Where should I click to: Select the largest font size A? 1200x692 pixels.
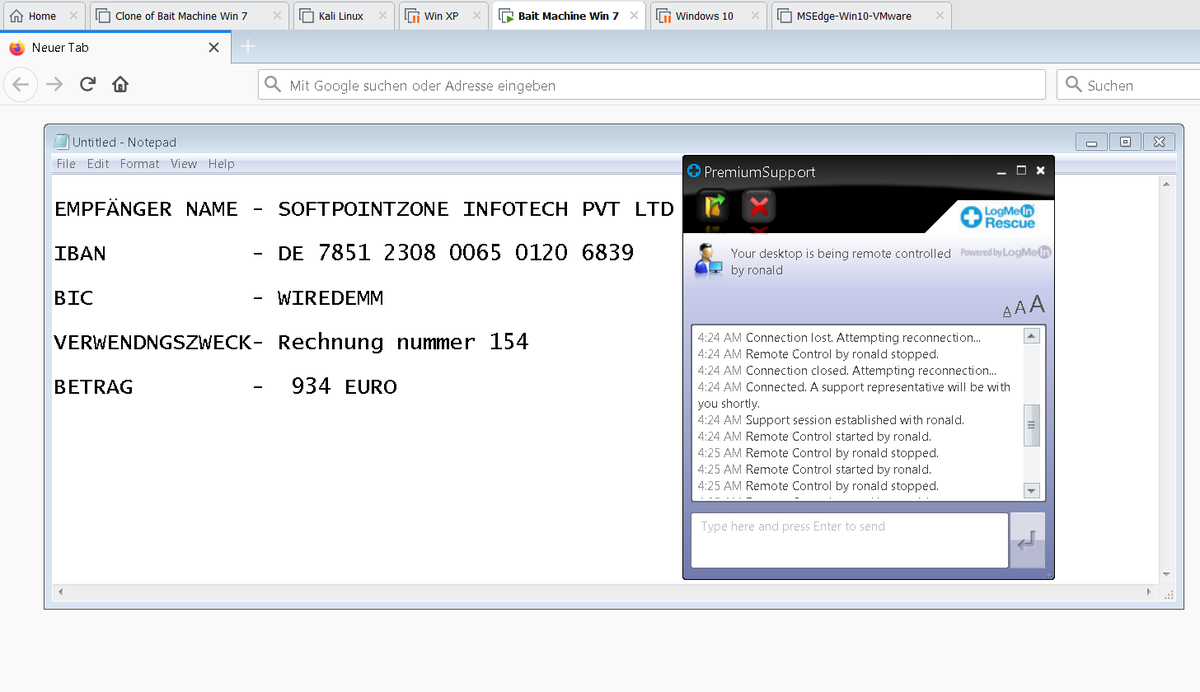click(1037, 305)
